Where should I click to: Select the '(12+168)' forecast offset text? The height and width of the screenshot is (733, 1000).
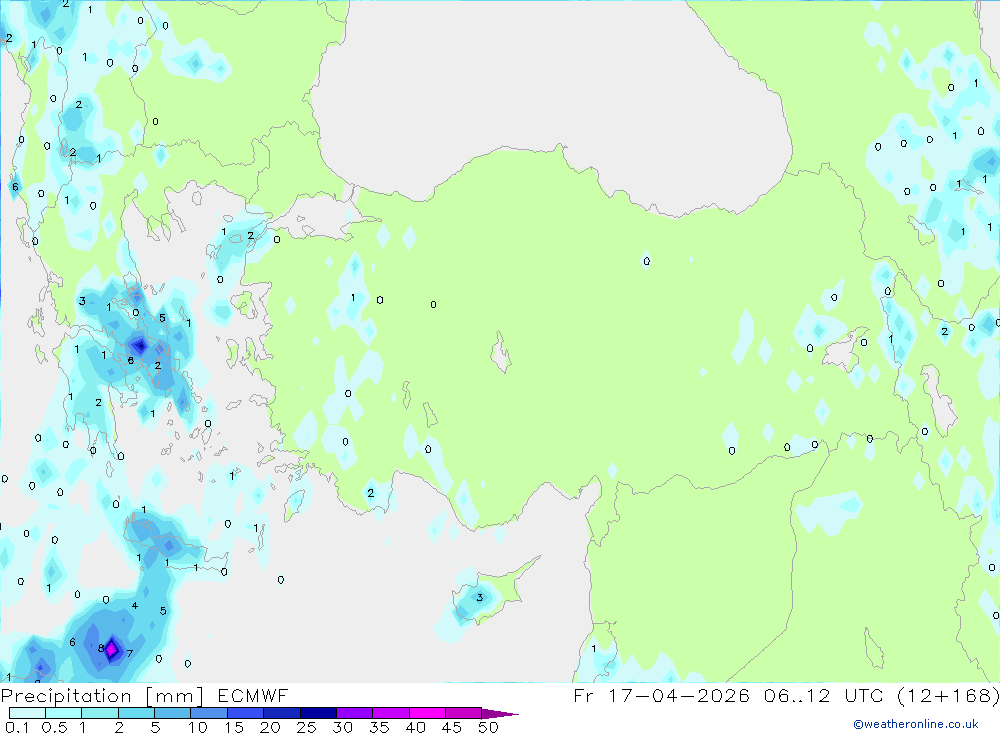pyautogui.click(x=948, y=695)
